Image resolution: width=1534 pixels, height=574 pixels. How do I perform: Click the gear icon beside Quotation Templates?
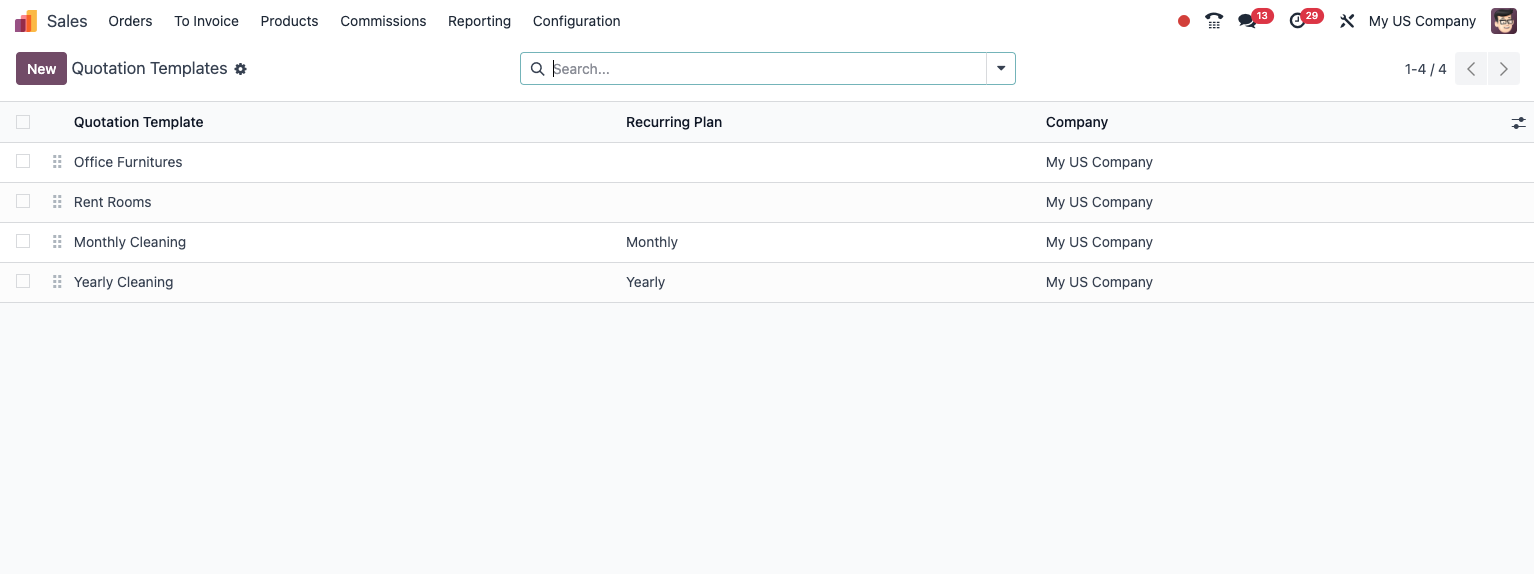point(240,69)
